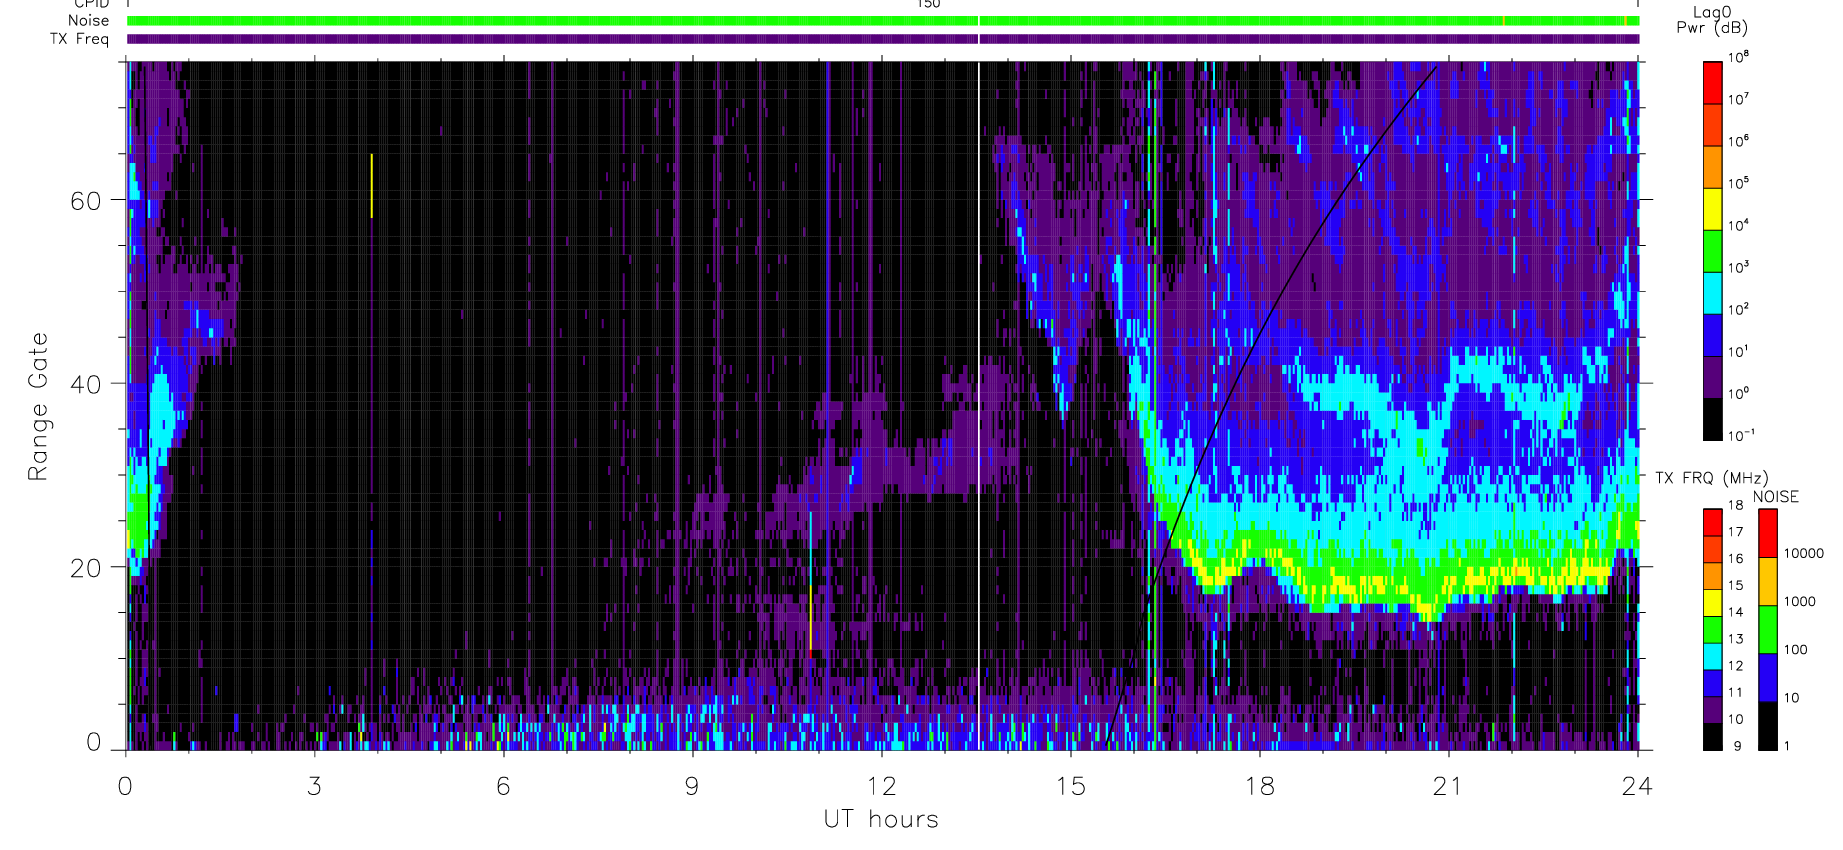Image resolution: width=1843 pixels, height=850 pixels.
Task: Pick the red top segment of NOISE colorbar
Action: (1768, 533)
